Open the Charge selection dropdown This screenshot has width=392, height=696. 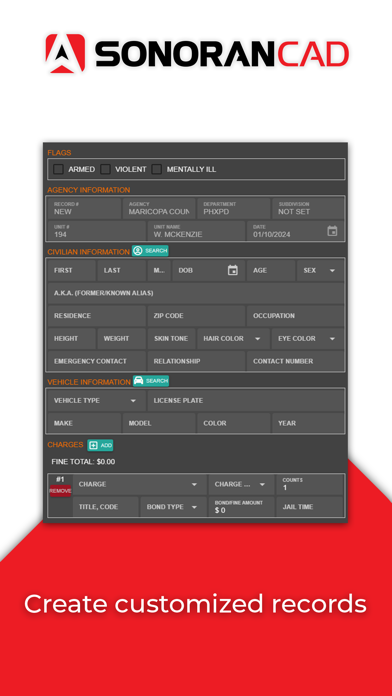coord(139,484)
